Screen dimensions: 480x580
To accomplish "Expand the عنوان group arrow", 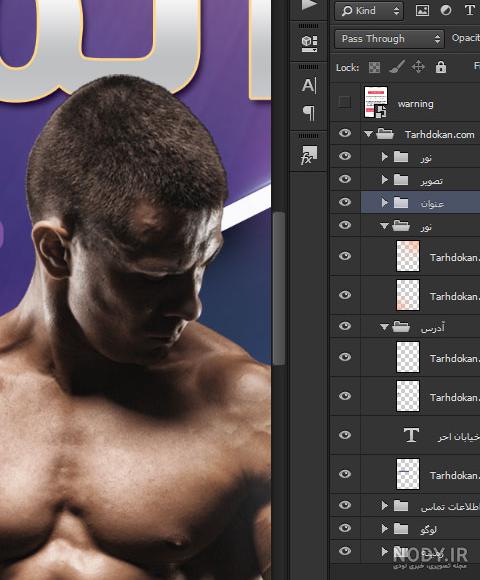I will [x=385, y=202].
